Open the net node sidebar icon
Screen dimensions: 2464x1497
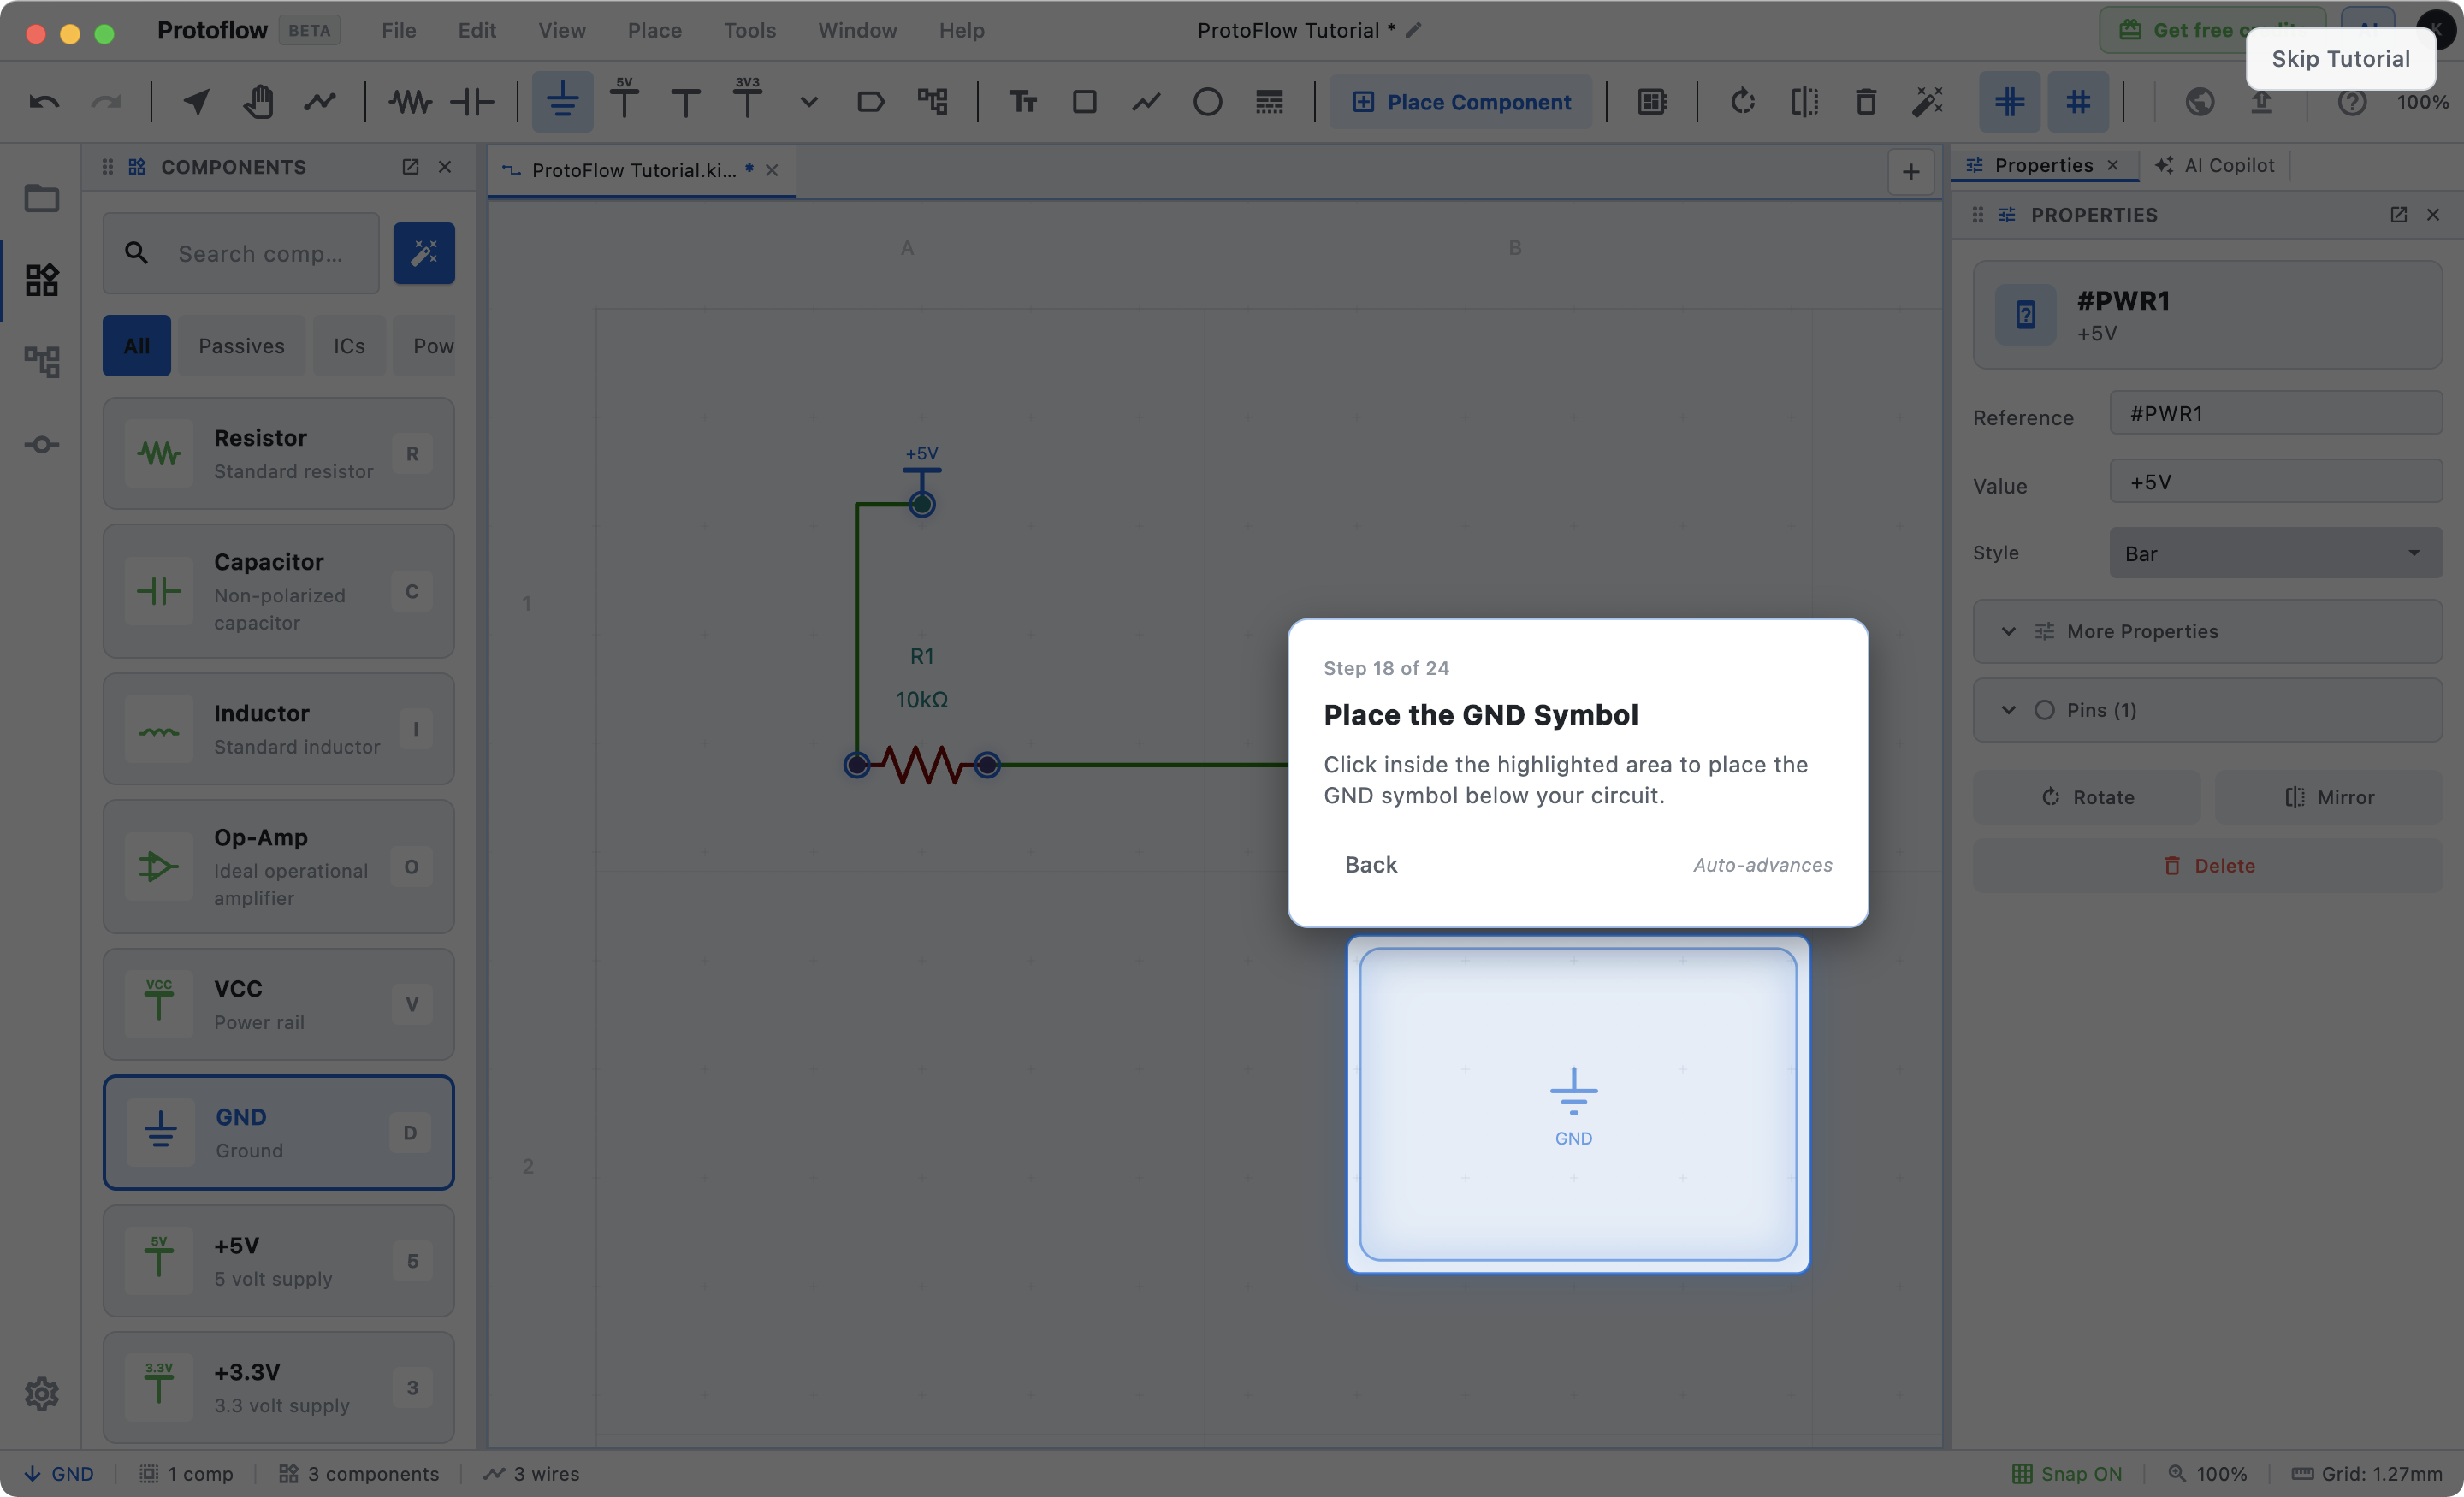tap(41, 444)
